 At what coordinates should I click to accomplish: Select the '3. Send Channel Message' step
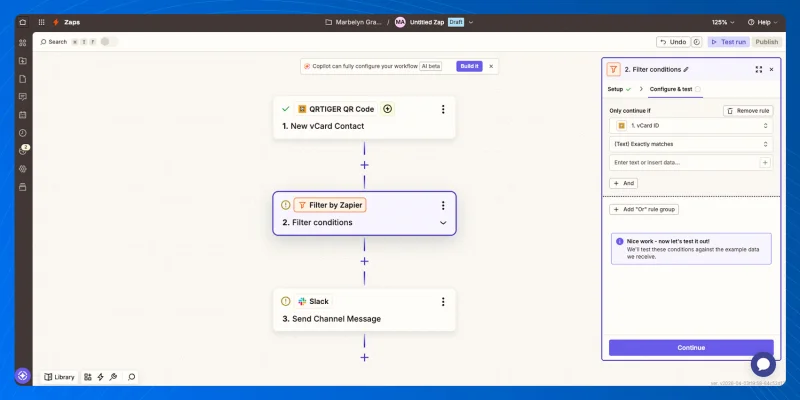click(x=364, y=310)
